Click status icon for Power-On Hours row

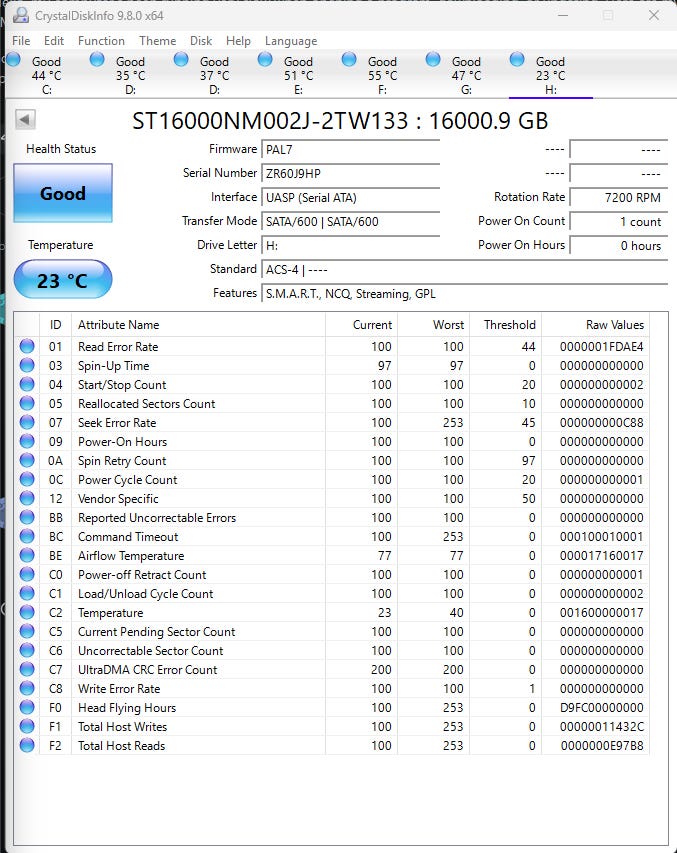click(27, 441)
